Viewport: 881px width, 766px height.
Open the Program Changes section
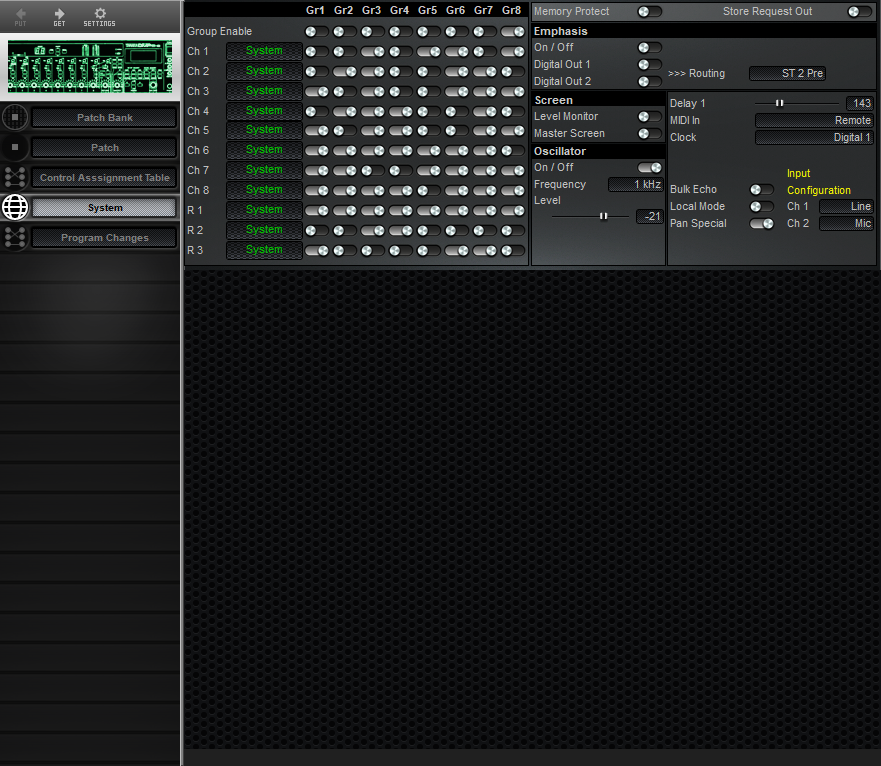[x=103, y=237]
